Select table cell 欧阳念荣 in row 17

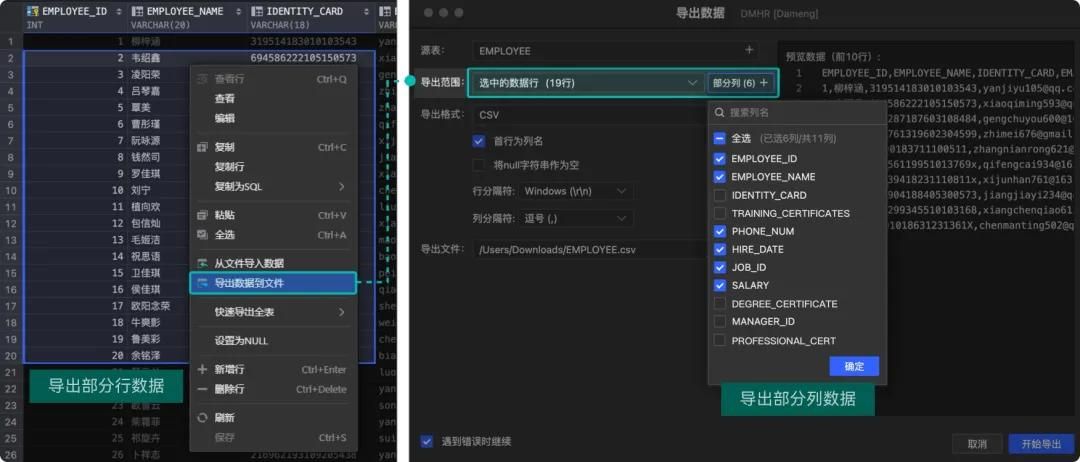point(151,306)
